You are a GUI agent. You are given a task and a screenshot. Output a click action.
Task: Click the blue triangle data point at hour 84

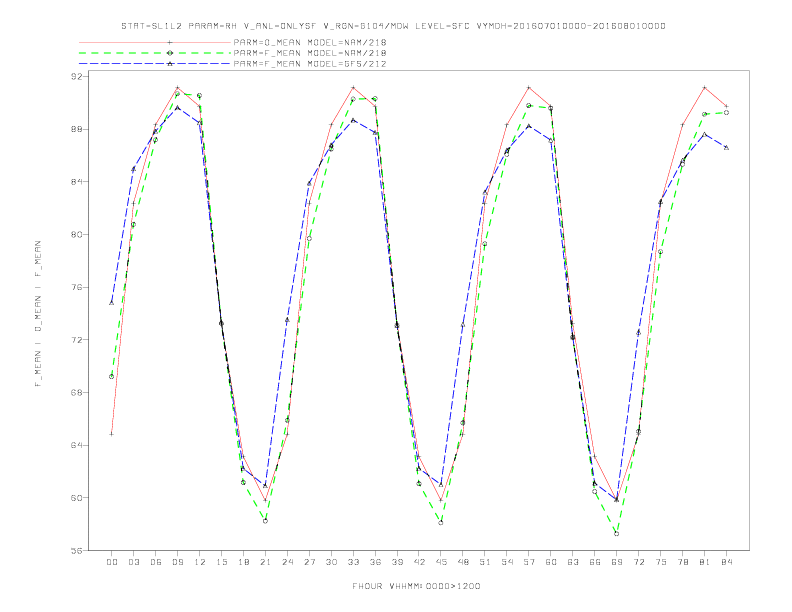pos(726,147)
